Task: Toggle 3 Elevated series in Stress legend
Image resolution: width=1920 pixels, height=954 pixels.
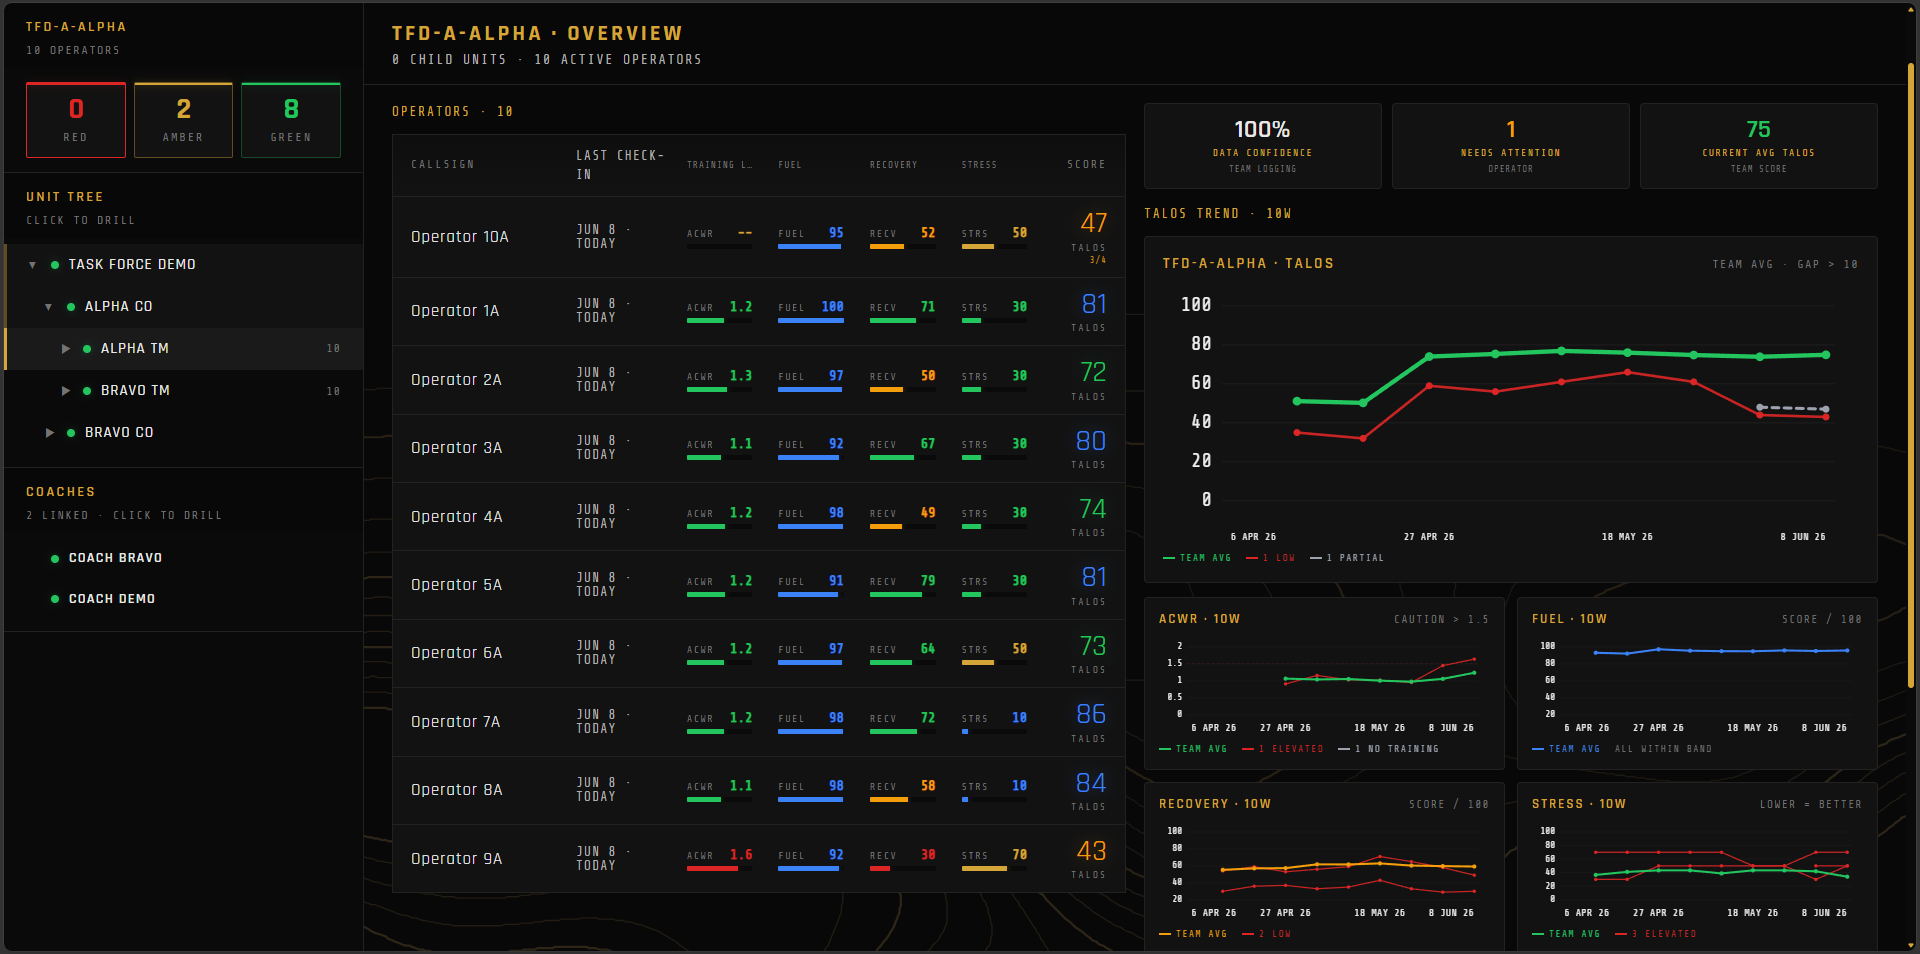Action: click(x=1656, y=934)
